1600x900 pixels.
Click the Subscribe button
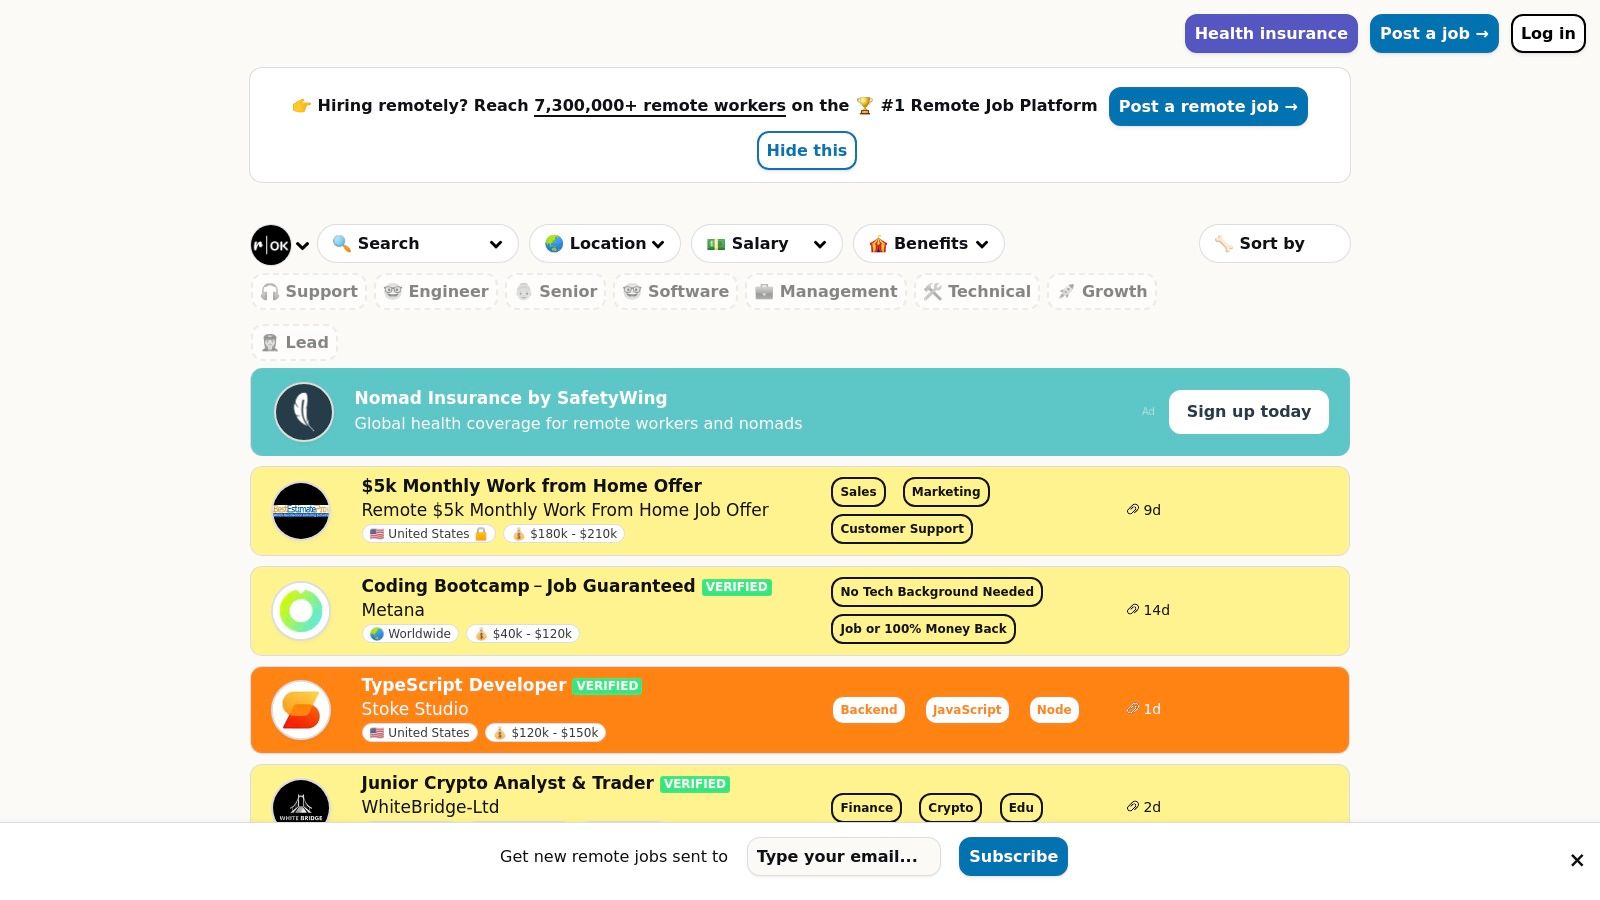click(x=1013, y=857)
